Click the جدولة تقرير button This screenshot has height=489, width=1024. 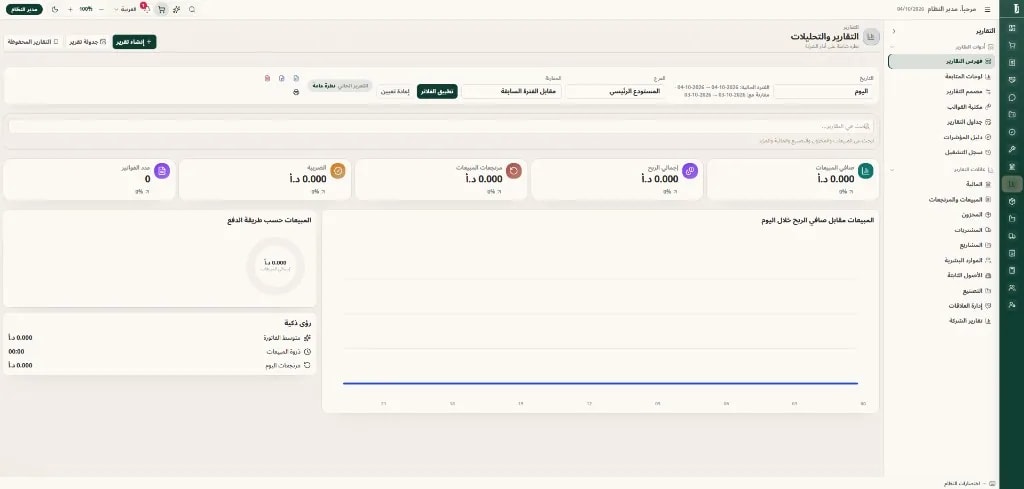pos(88,42)
